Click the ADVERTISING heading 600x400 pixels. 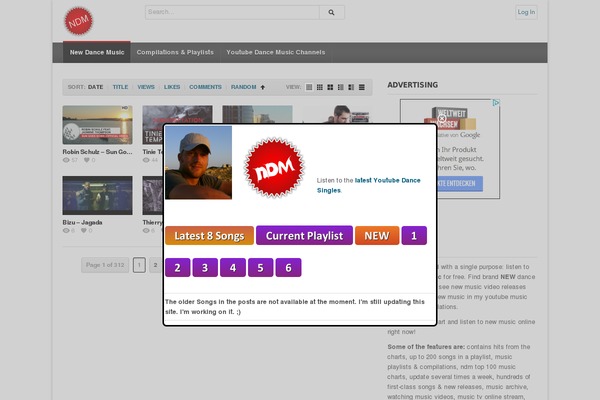[x=412, y=85]
